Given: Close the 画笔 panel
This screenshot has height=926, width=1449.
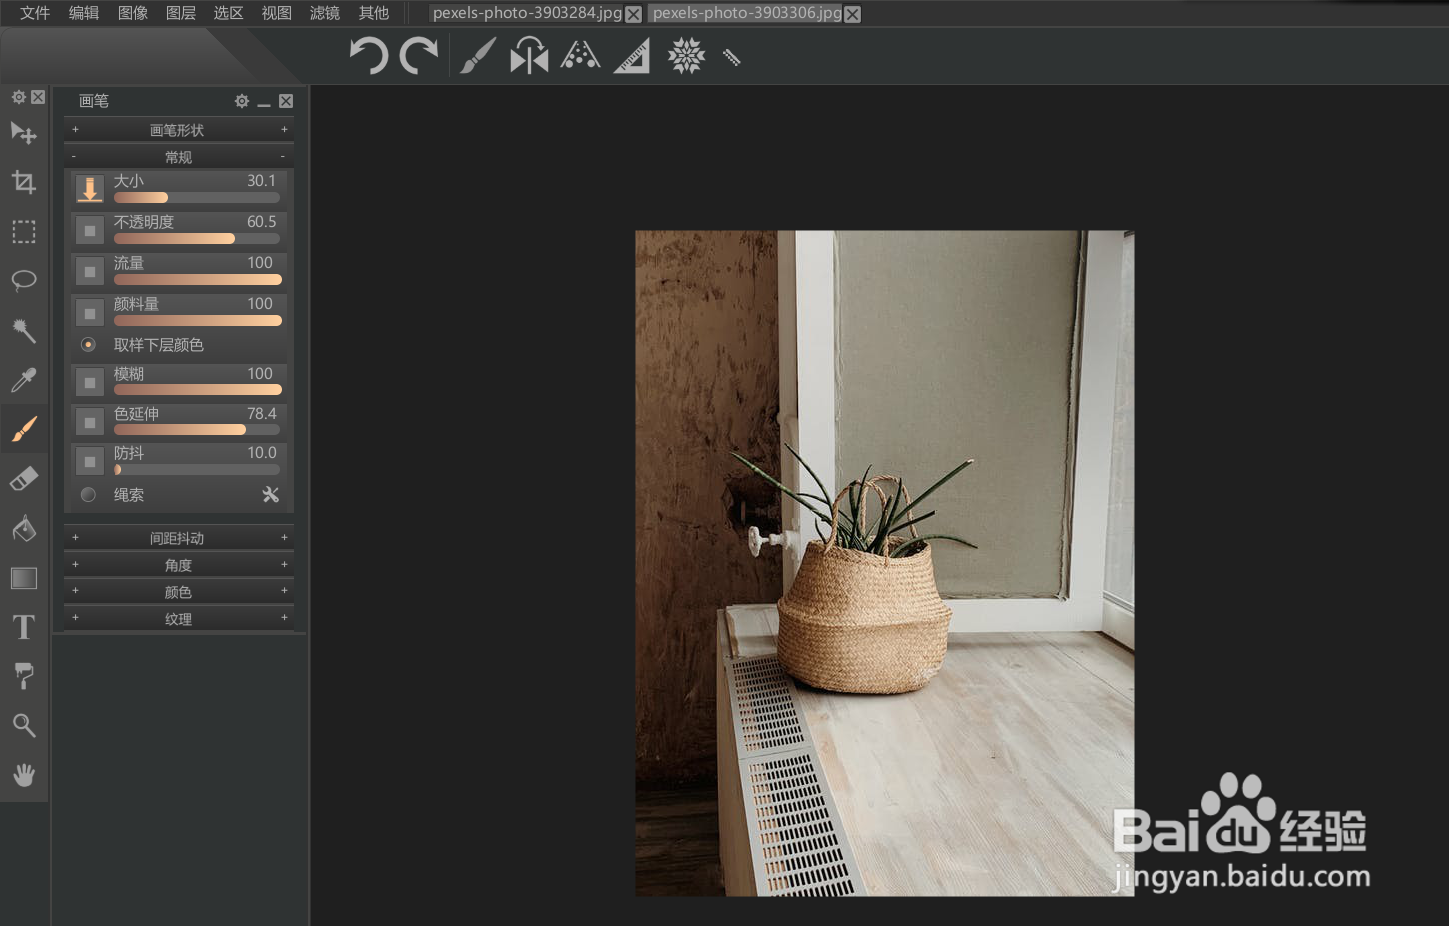Looking at the screenshot, I should pos(286,101).
